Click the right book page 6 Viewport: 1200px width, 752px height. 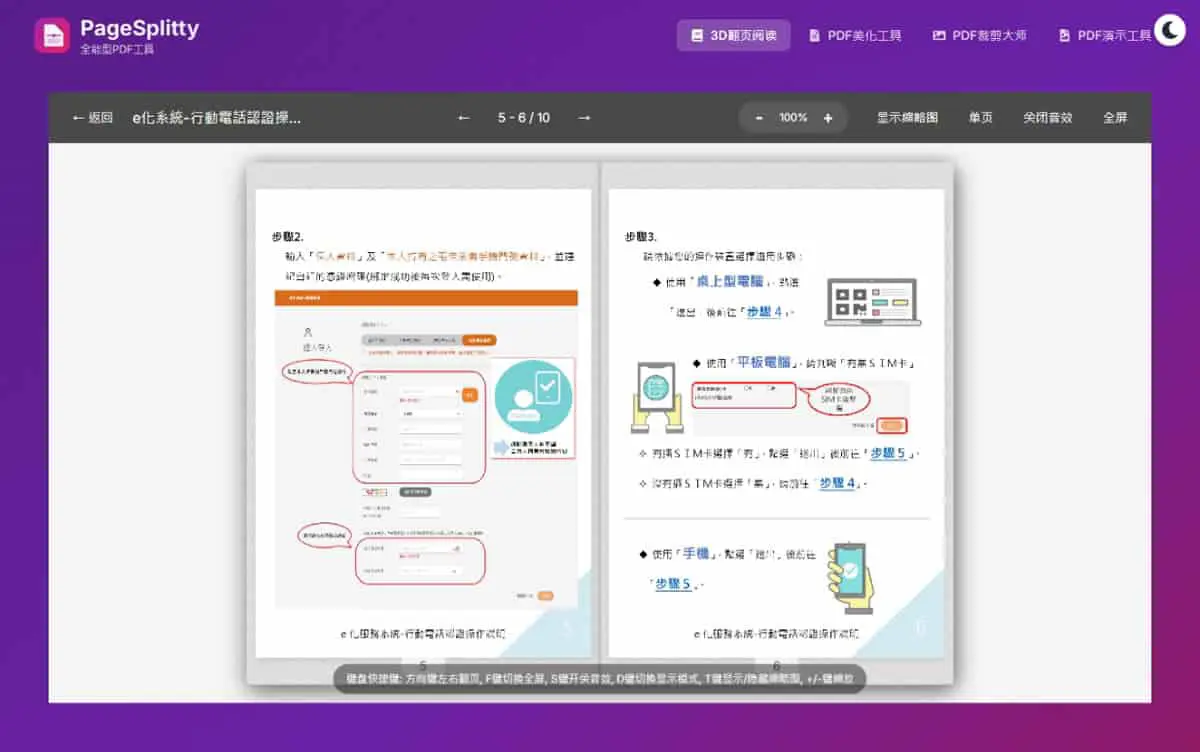point(776,423)
